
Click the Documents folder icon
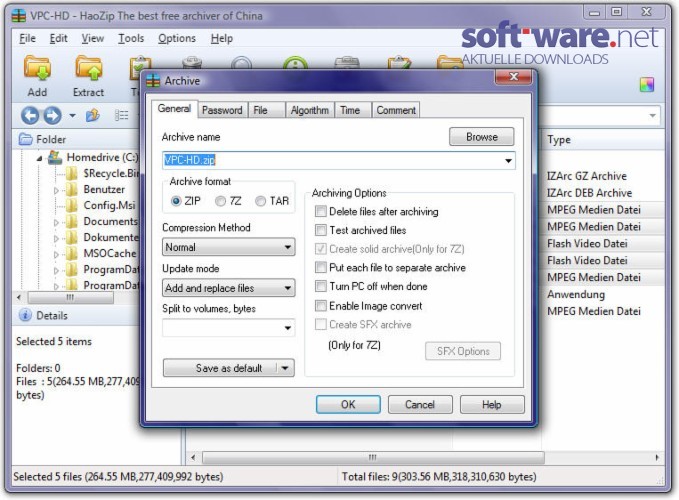71,221
